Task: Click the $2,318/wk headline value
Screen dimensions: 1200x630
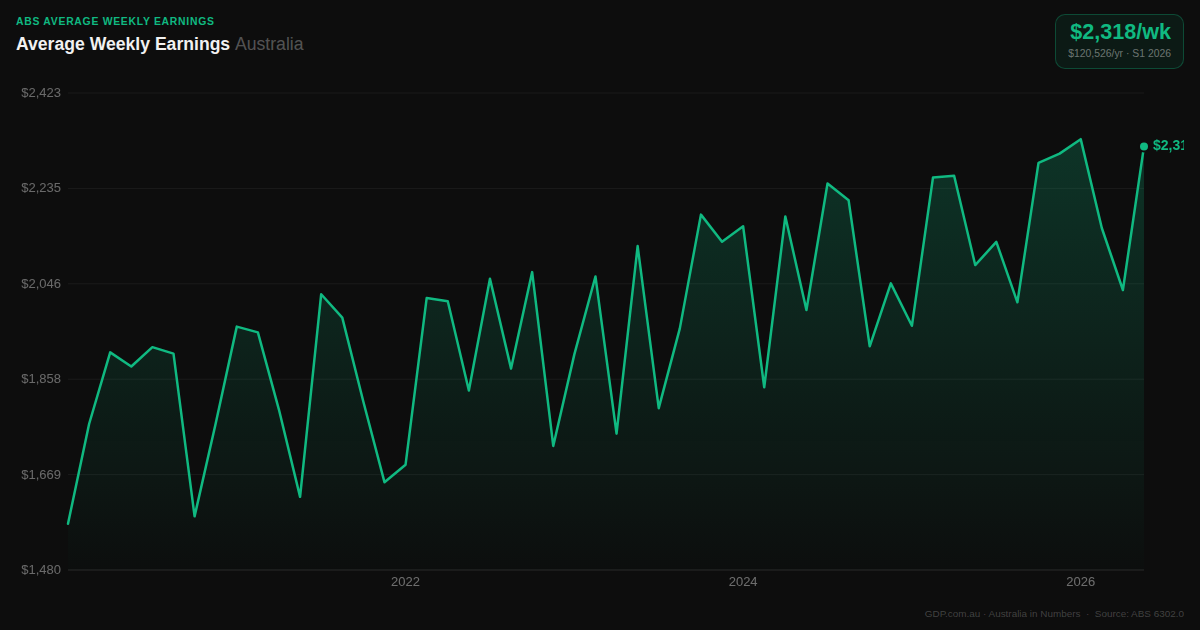Action: 1120,32
